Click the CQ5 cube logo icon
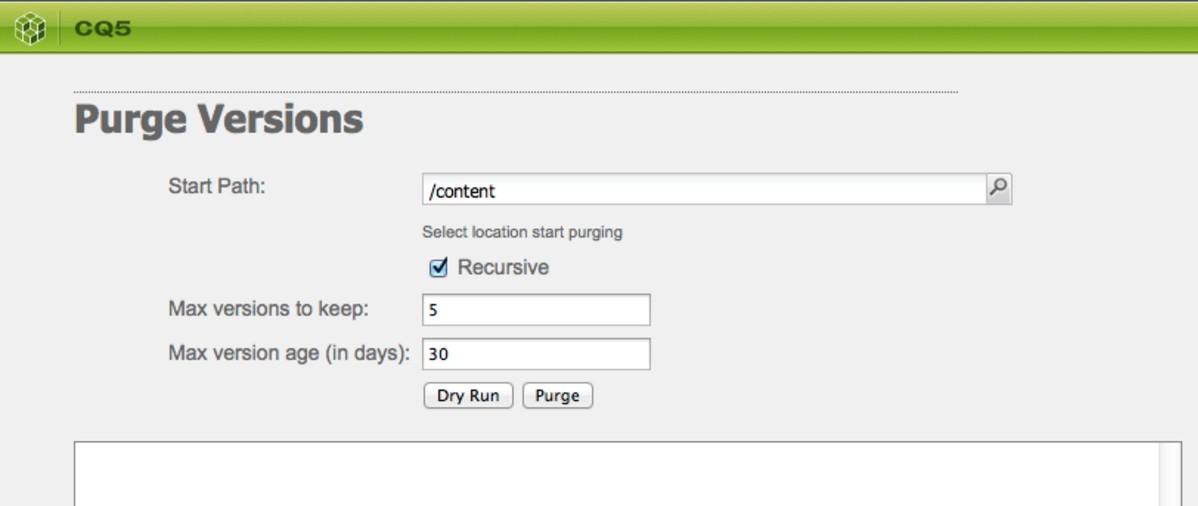Screen dimensions: 1198x506 [x=30, y=28]
